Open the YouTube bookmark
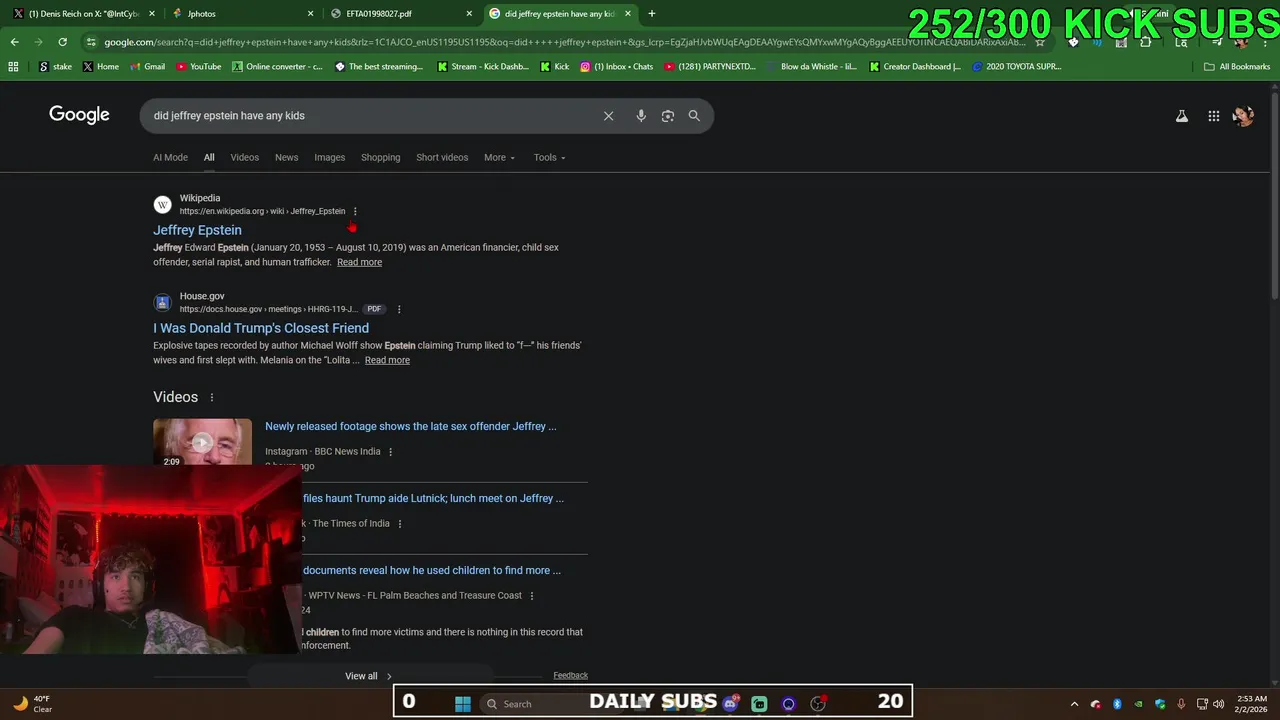 198,67
